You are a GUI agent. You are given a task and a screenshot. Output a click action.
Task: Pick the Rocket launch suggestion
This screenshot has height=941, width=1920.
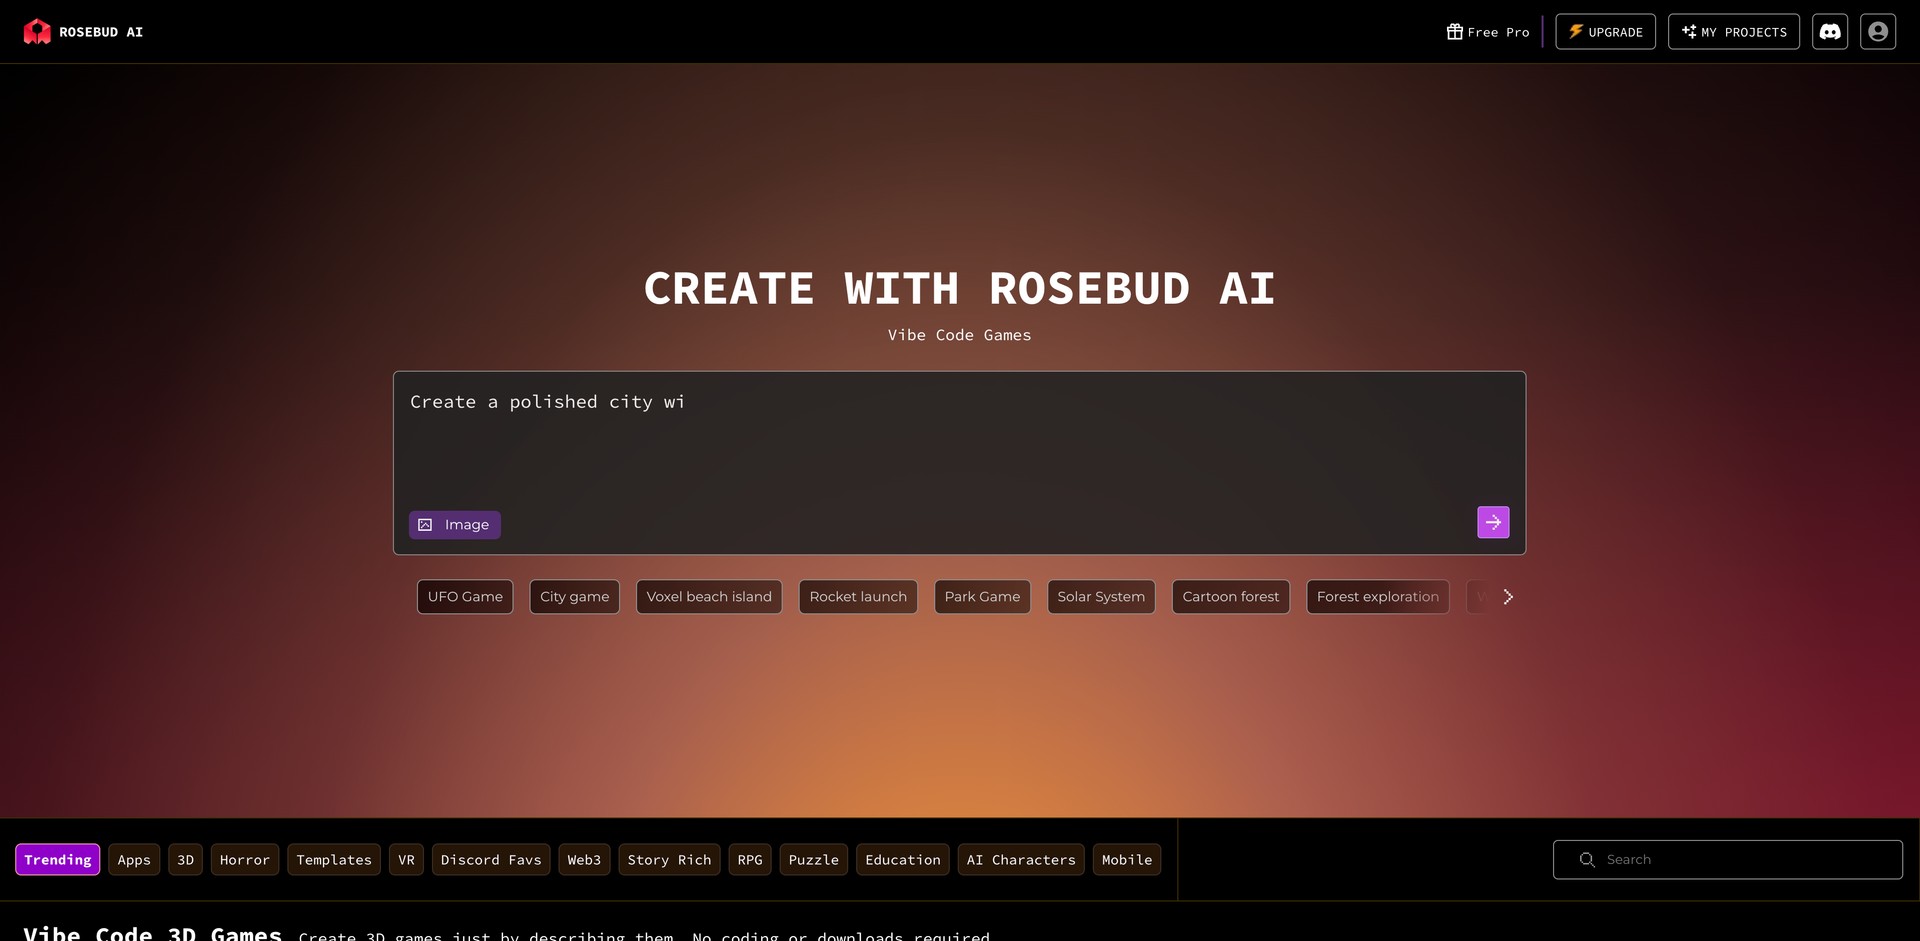[x=858, y=597]
